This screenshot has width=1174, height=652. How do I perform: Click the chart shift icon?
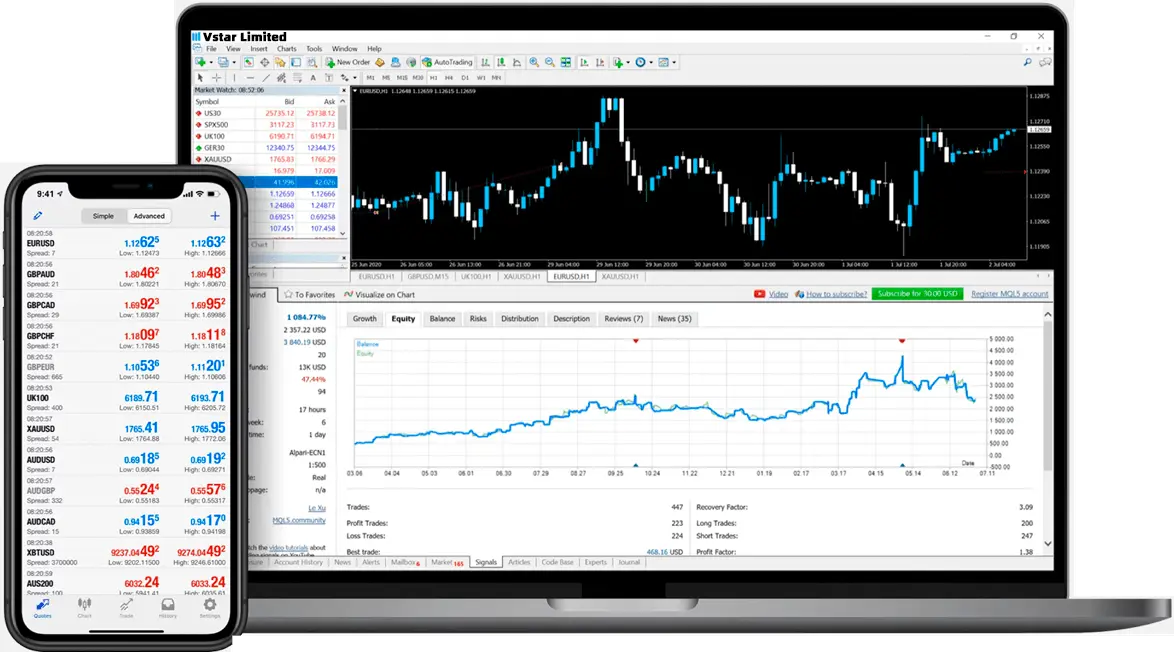[x=600, y=62]
